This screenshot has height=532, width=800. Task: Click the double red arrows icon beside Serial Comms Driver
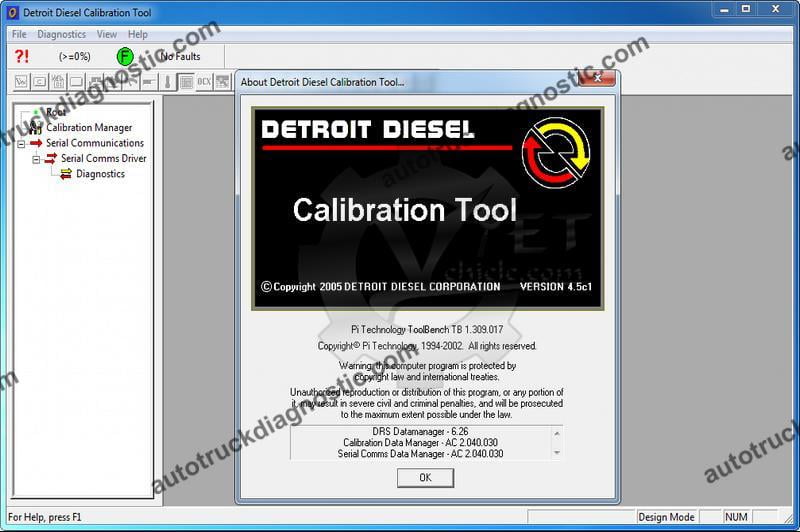51,159
